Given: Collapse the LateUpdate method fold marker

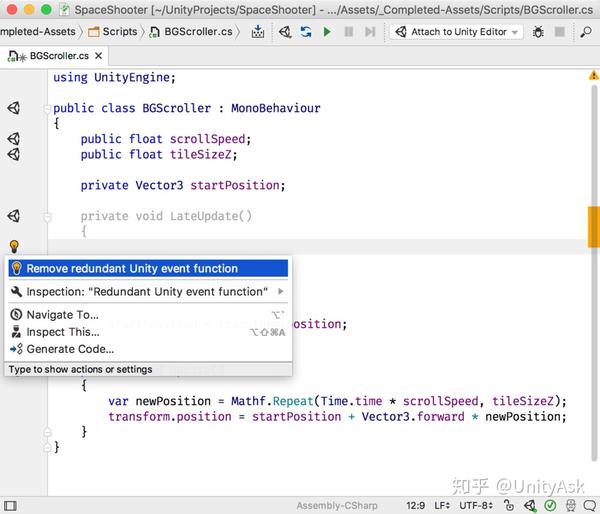Looking at the screenshot, I should coord(47,217).
